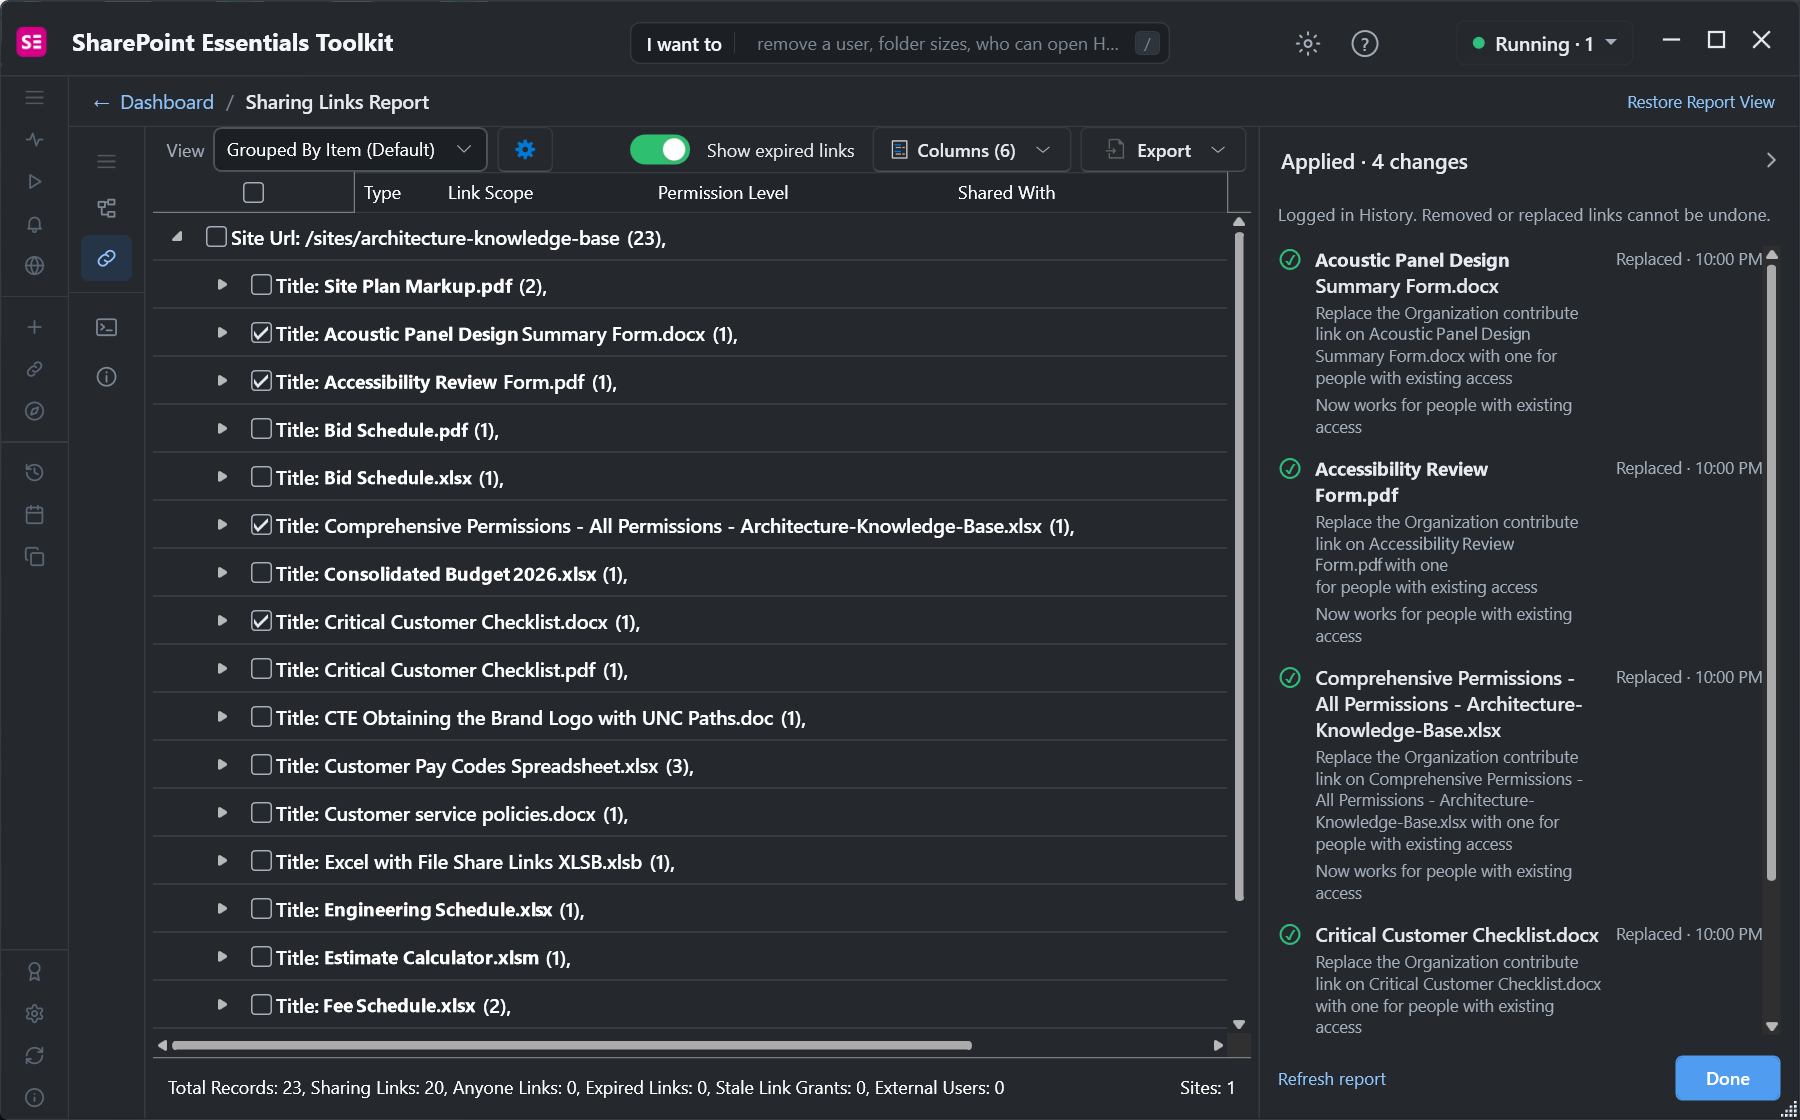Click the Done button
The width and height of the screenshot is (1800, 1120).
coord(1728,1078)
